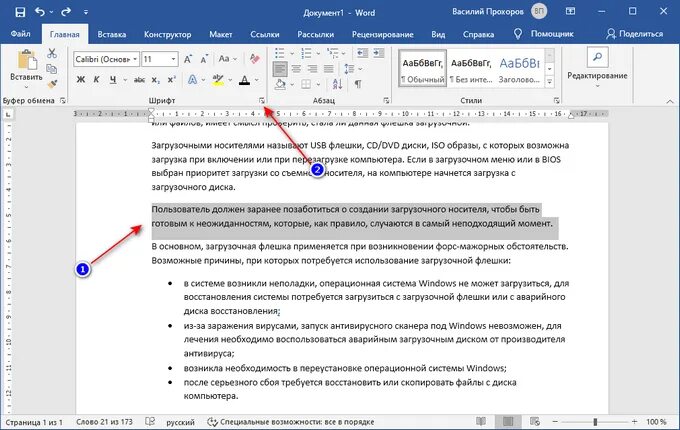This screenshot has width=680, height=430.
Task: Switch to the Конструктор tab
Action: 167,34
